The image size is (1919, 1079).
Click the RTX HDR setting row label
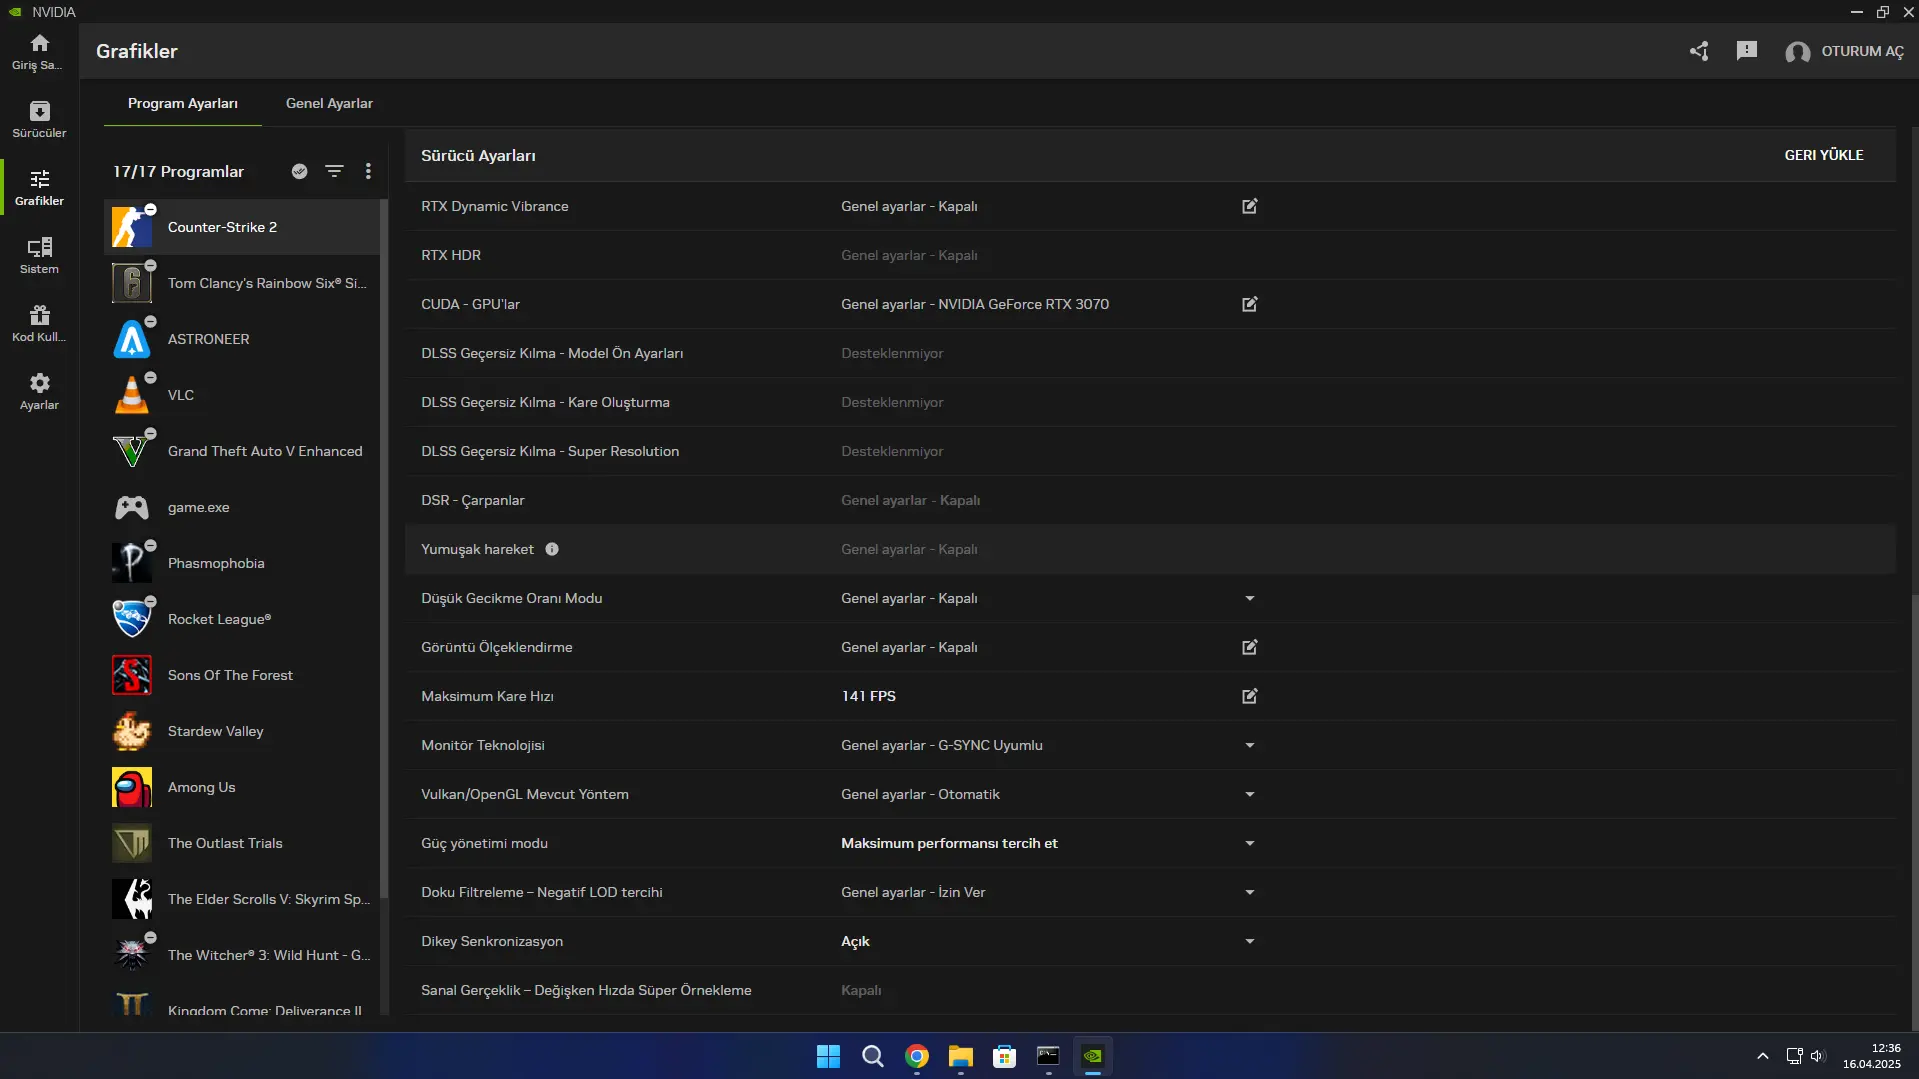pyautogui.click(x=451, y=255)
